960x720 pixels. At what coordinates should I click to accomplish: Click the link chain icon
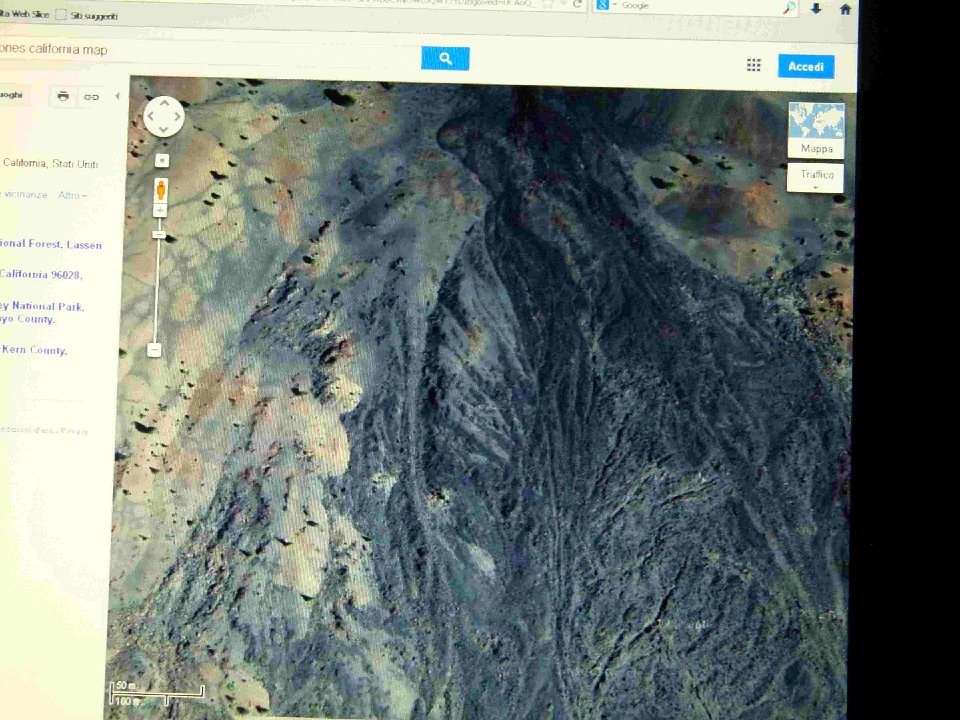coord(91,97)
